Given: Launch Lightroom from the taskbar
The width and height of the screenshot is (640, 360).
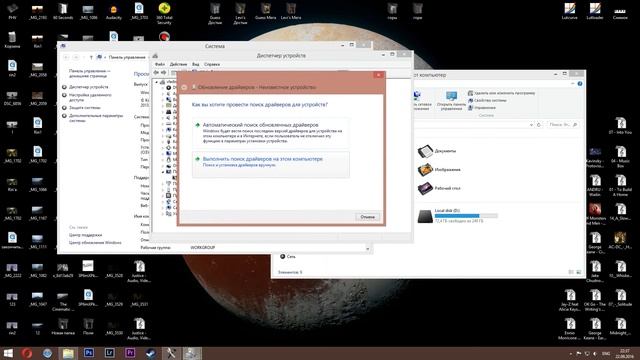Looking at the screenshot, I should click(109, 353).
